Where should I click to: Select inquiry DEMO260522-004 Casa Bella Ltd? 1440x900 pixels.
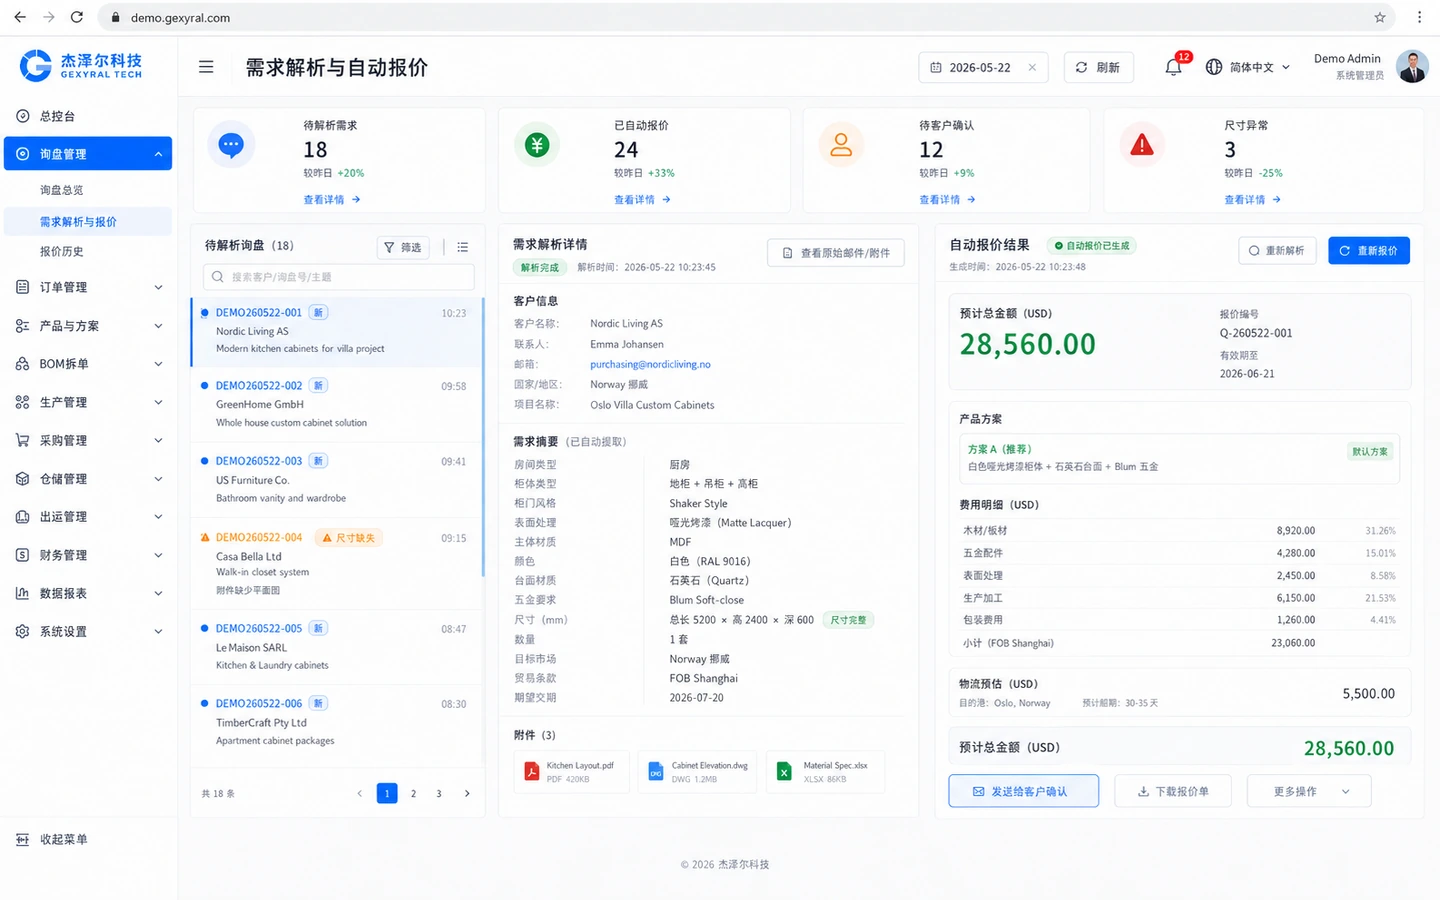pos(337,563)
